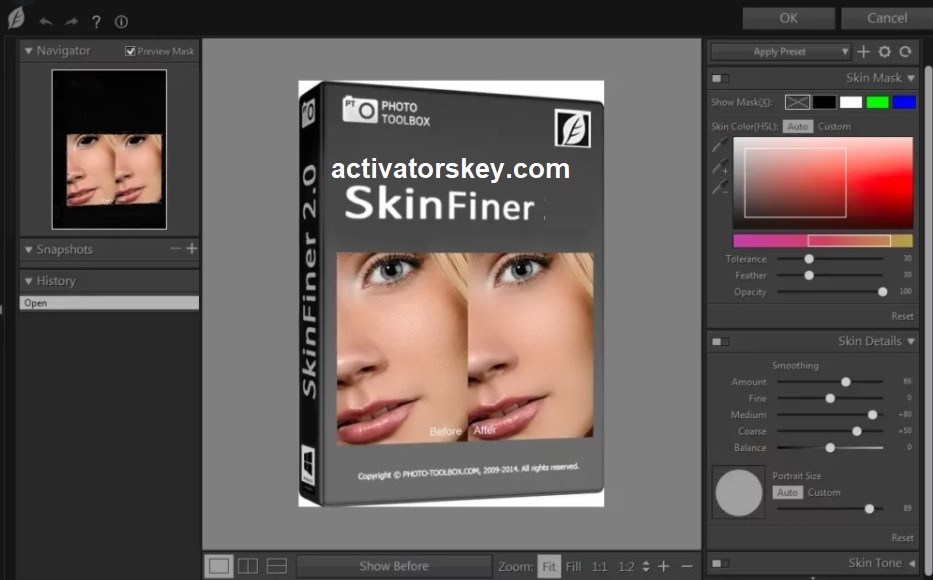Show mask in black swatch
The height and width of the screenshot is (580, 933).
pyautogui.click(x=825, y=102)
